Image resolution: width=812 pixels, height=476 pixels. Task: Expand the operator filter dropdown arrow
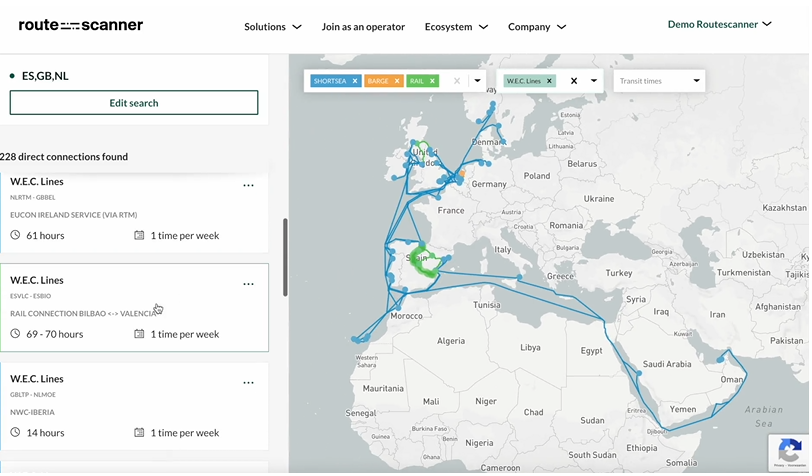click(x=594, y=81)
